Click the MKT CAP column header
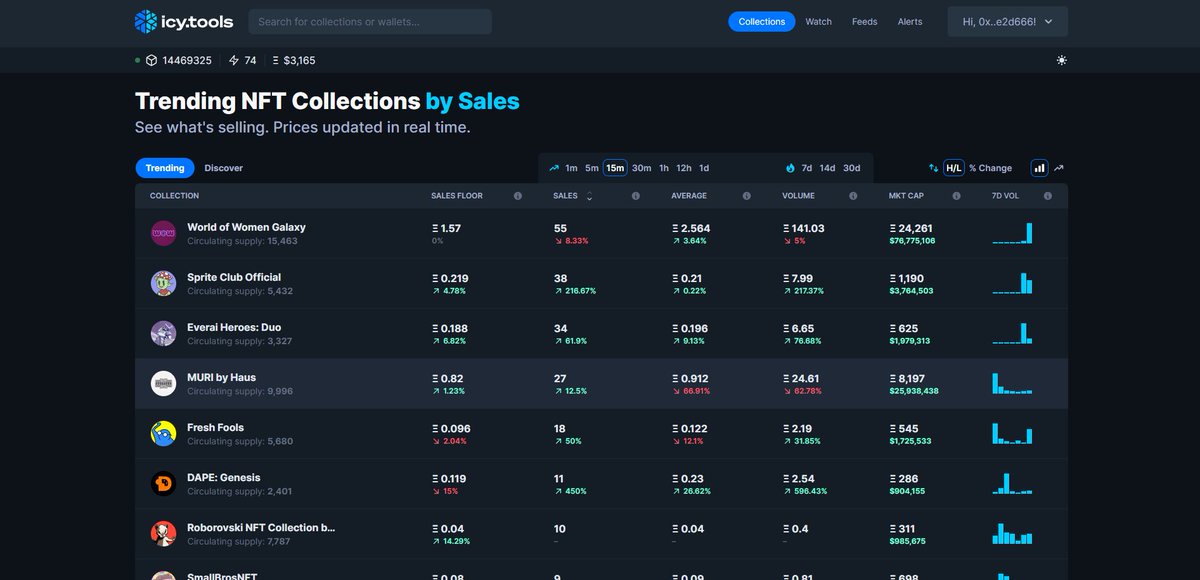 tap(905, 196)
